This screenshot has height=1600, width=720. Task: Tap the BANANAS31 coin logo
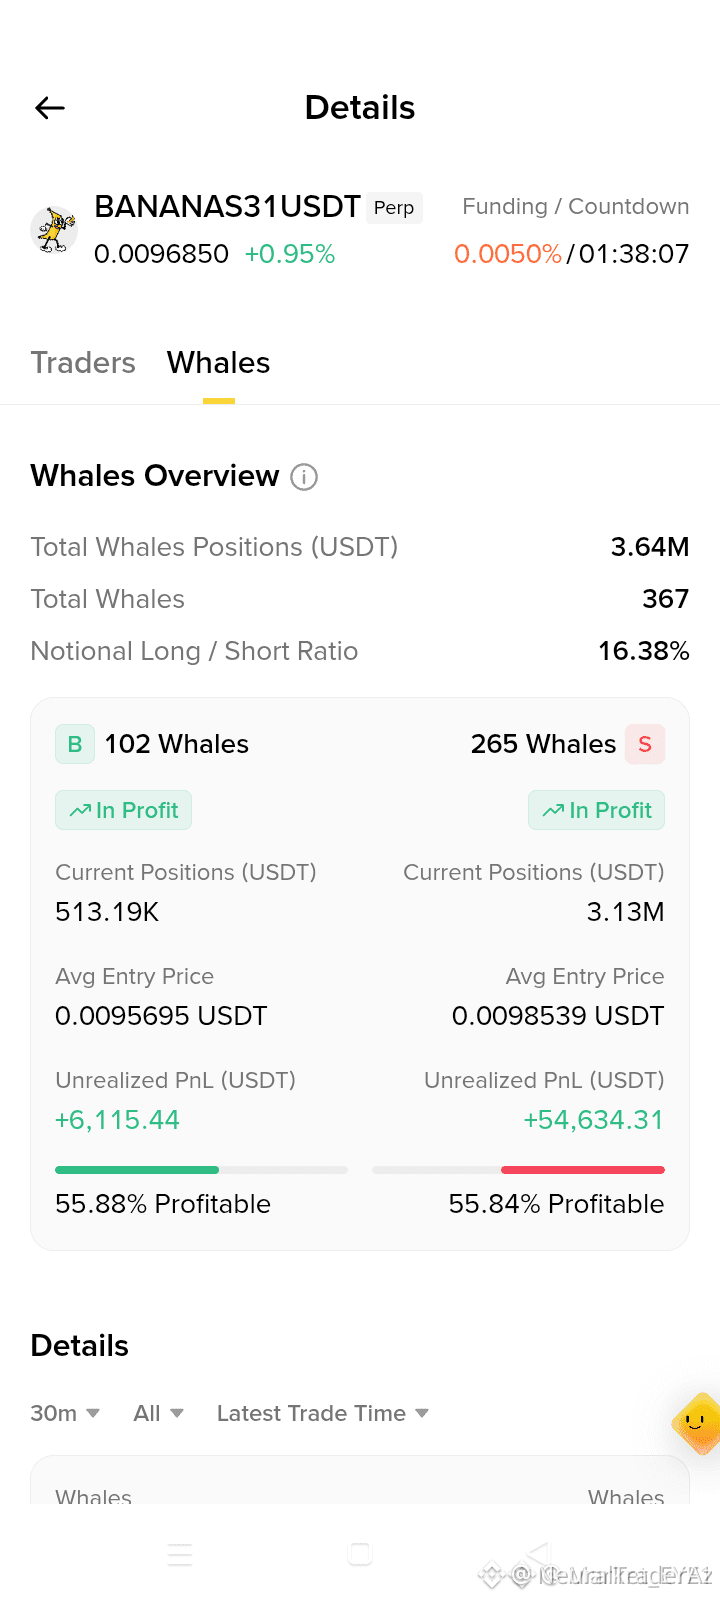click(x=54, y=230)
